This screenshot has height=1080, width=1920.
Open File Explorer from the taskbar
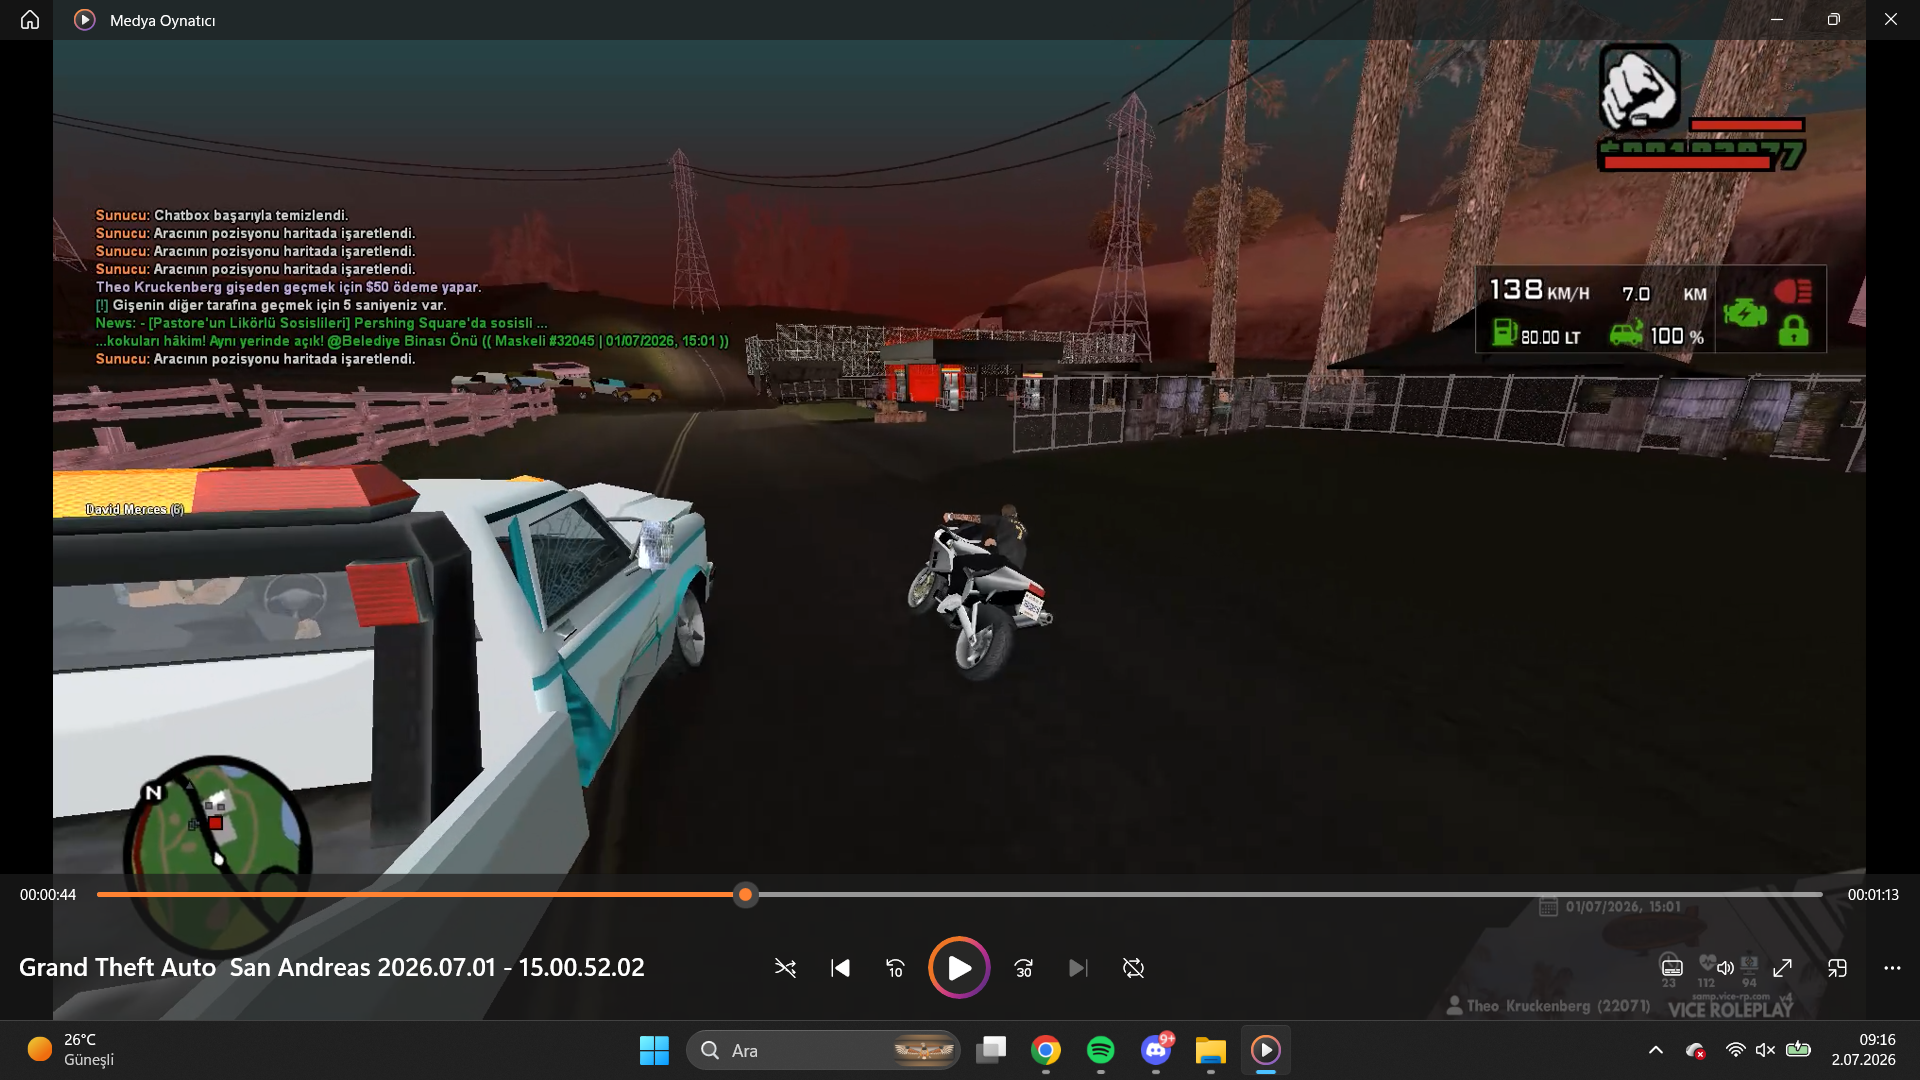click(1211, 1050)
